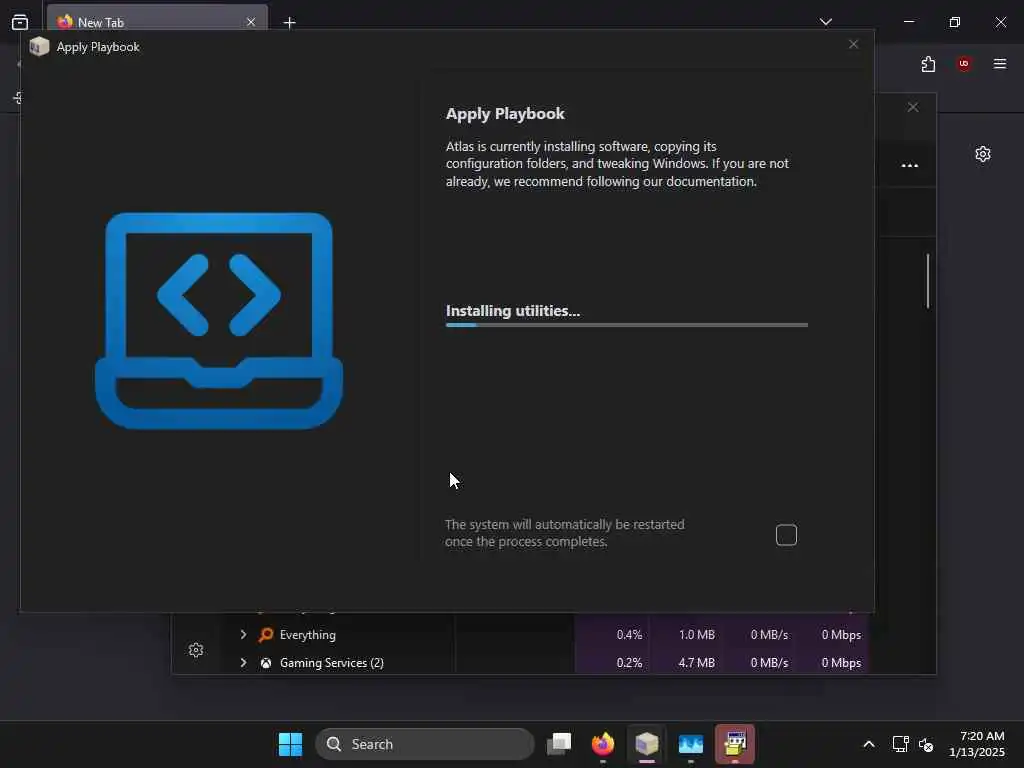Open the list all tabs dropdown arrow
The height and width of the screenshot is (768, 1024).
click(x=825, y=22)
